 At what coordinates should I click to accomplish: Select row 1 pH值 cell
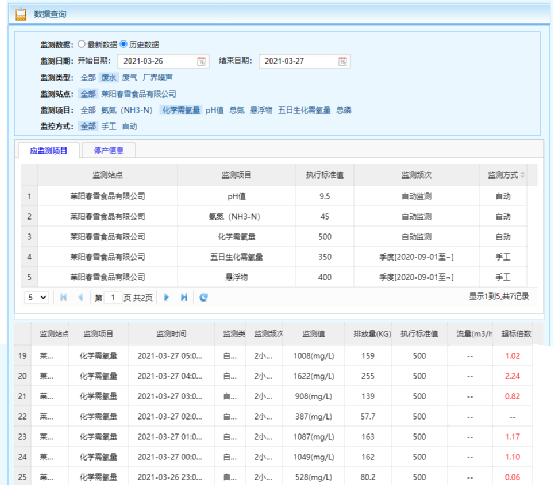point(236,196)
